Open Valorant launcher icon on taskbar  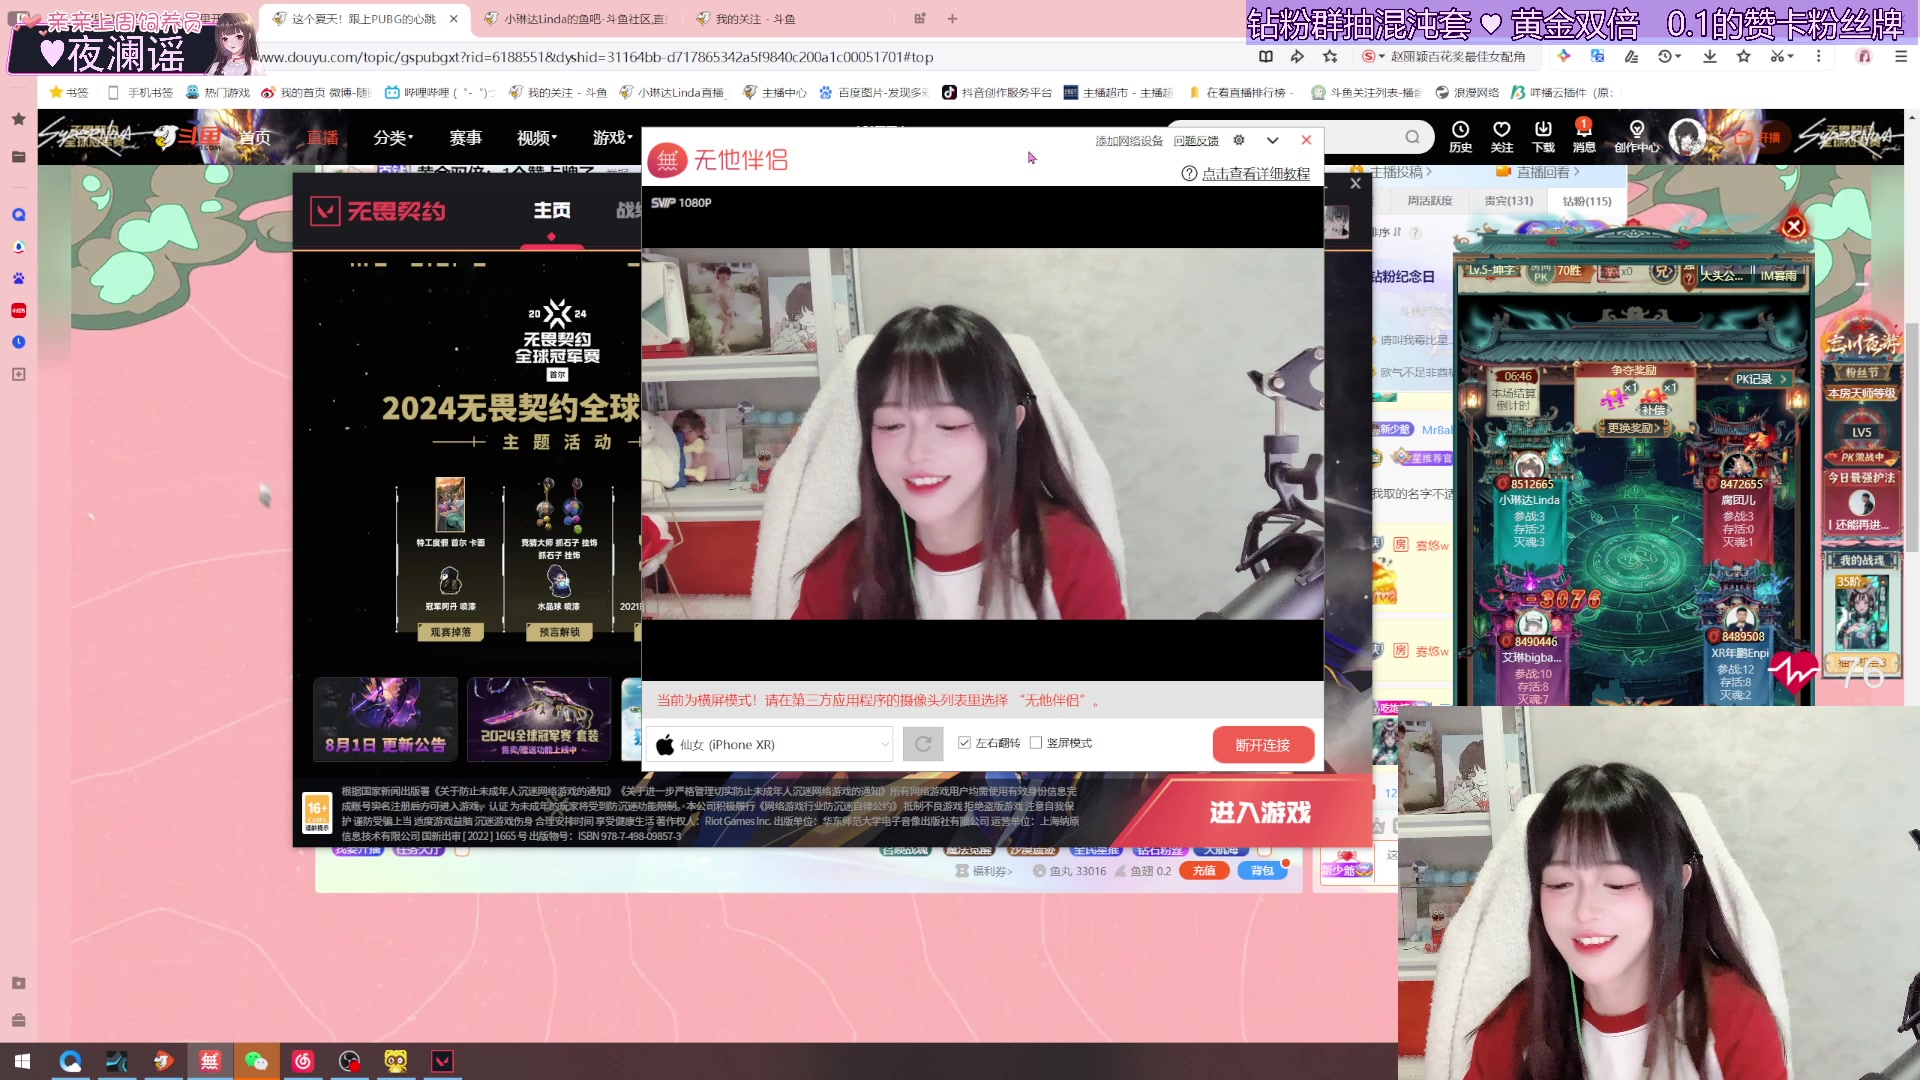[x=442, y=1061]
